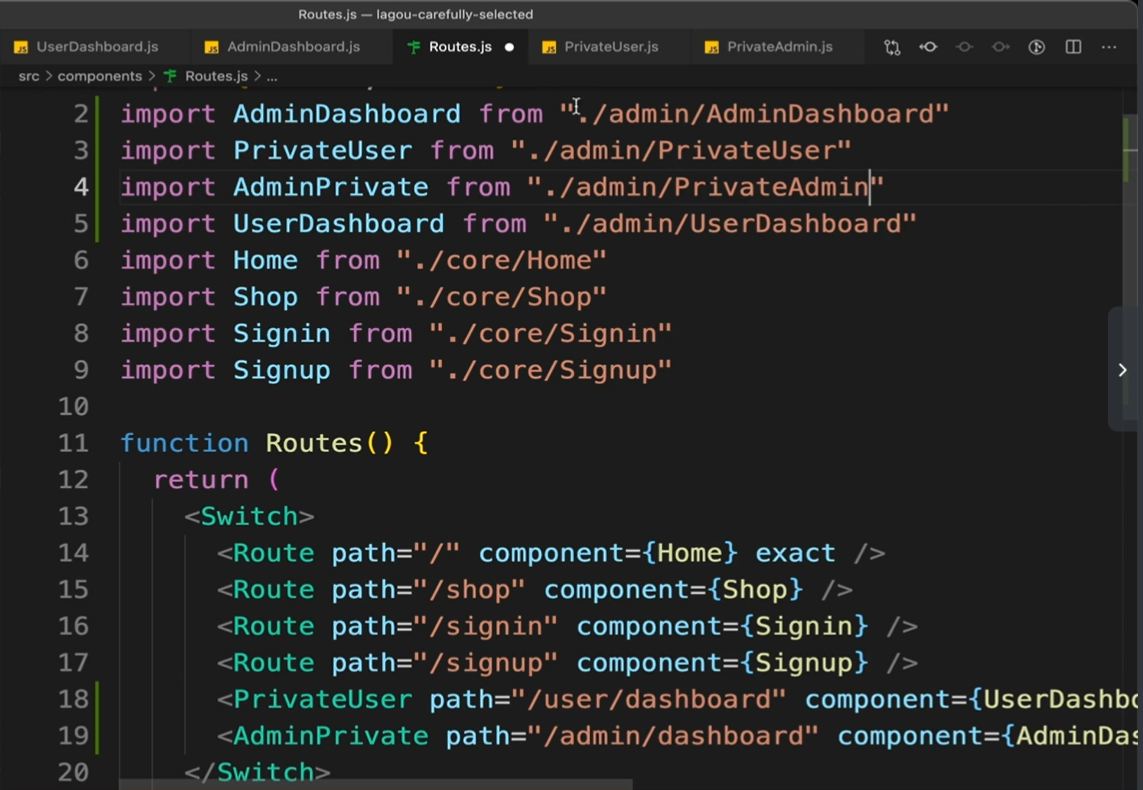Click the breadcrumb ellipsis symbol segment
Screen dimensions: 1143x790
point(272,77)
